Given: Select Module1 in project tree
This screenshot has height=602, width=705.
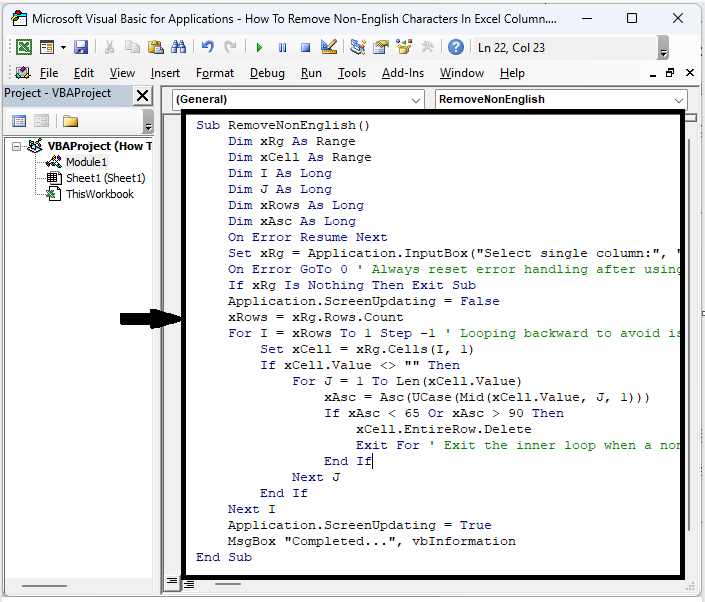Looking at the screenshot, I should 86,162.
